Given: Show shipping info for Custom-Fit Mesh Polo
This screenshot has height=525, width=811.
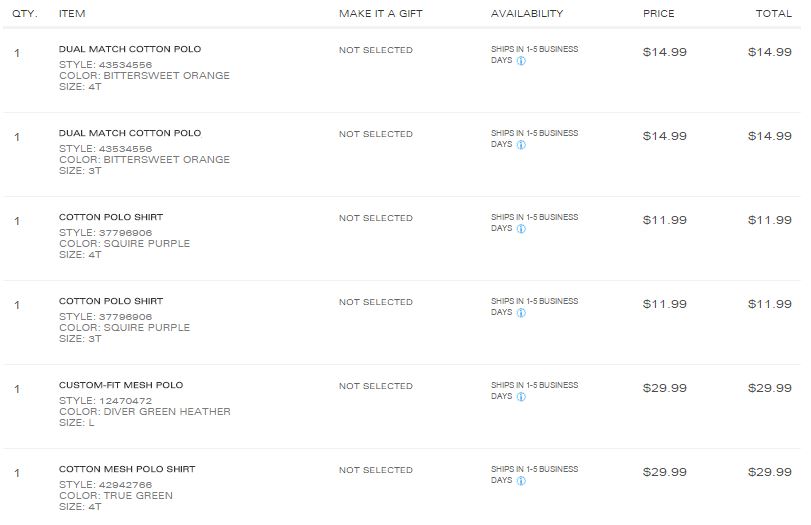Looking at the screenshot, I should (x=522, y=397).
